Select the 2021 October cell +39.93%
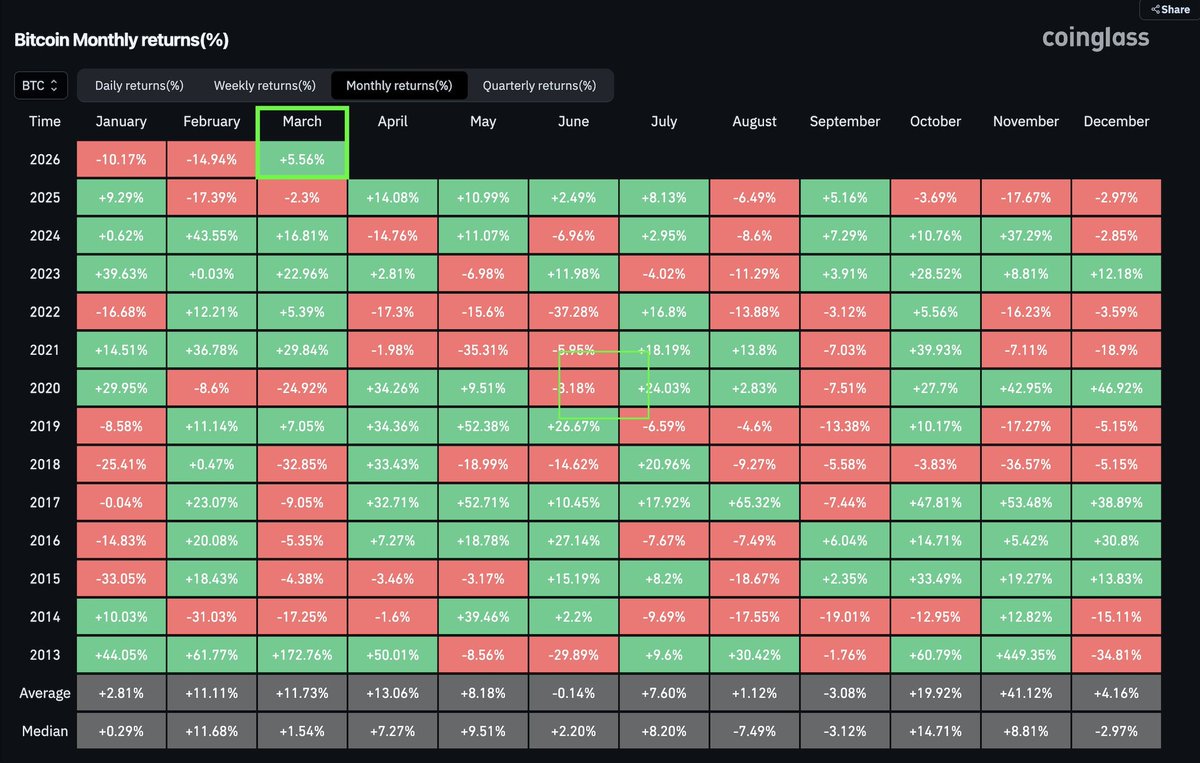The image size is (1200, 763). coord(935,350)
